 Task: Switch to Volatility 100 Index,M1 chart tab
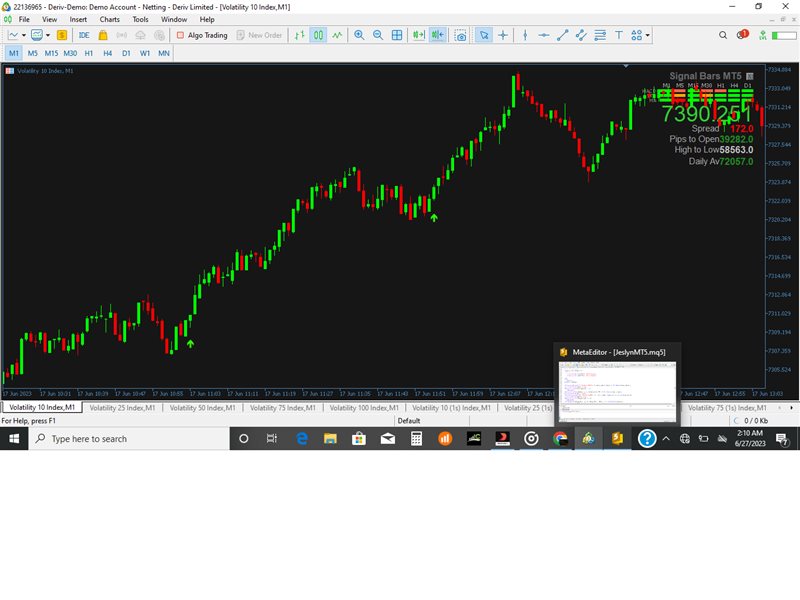[364, 408]
